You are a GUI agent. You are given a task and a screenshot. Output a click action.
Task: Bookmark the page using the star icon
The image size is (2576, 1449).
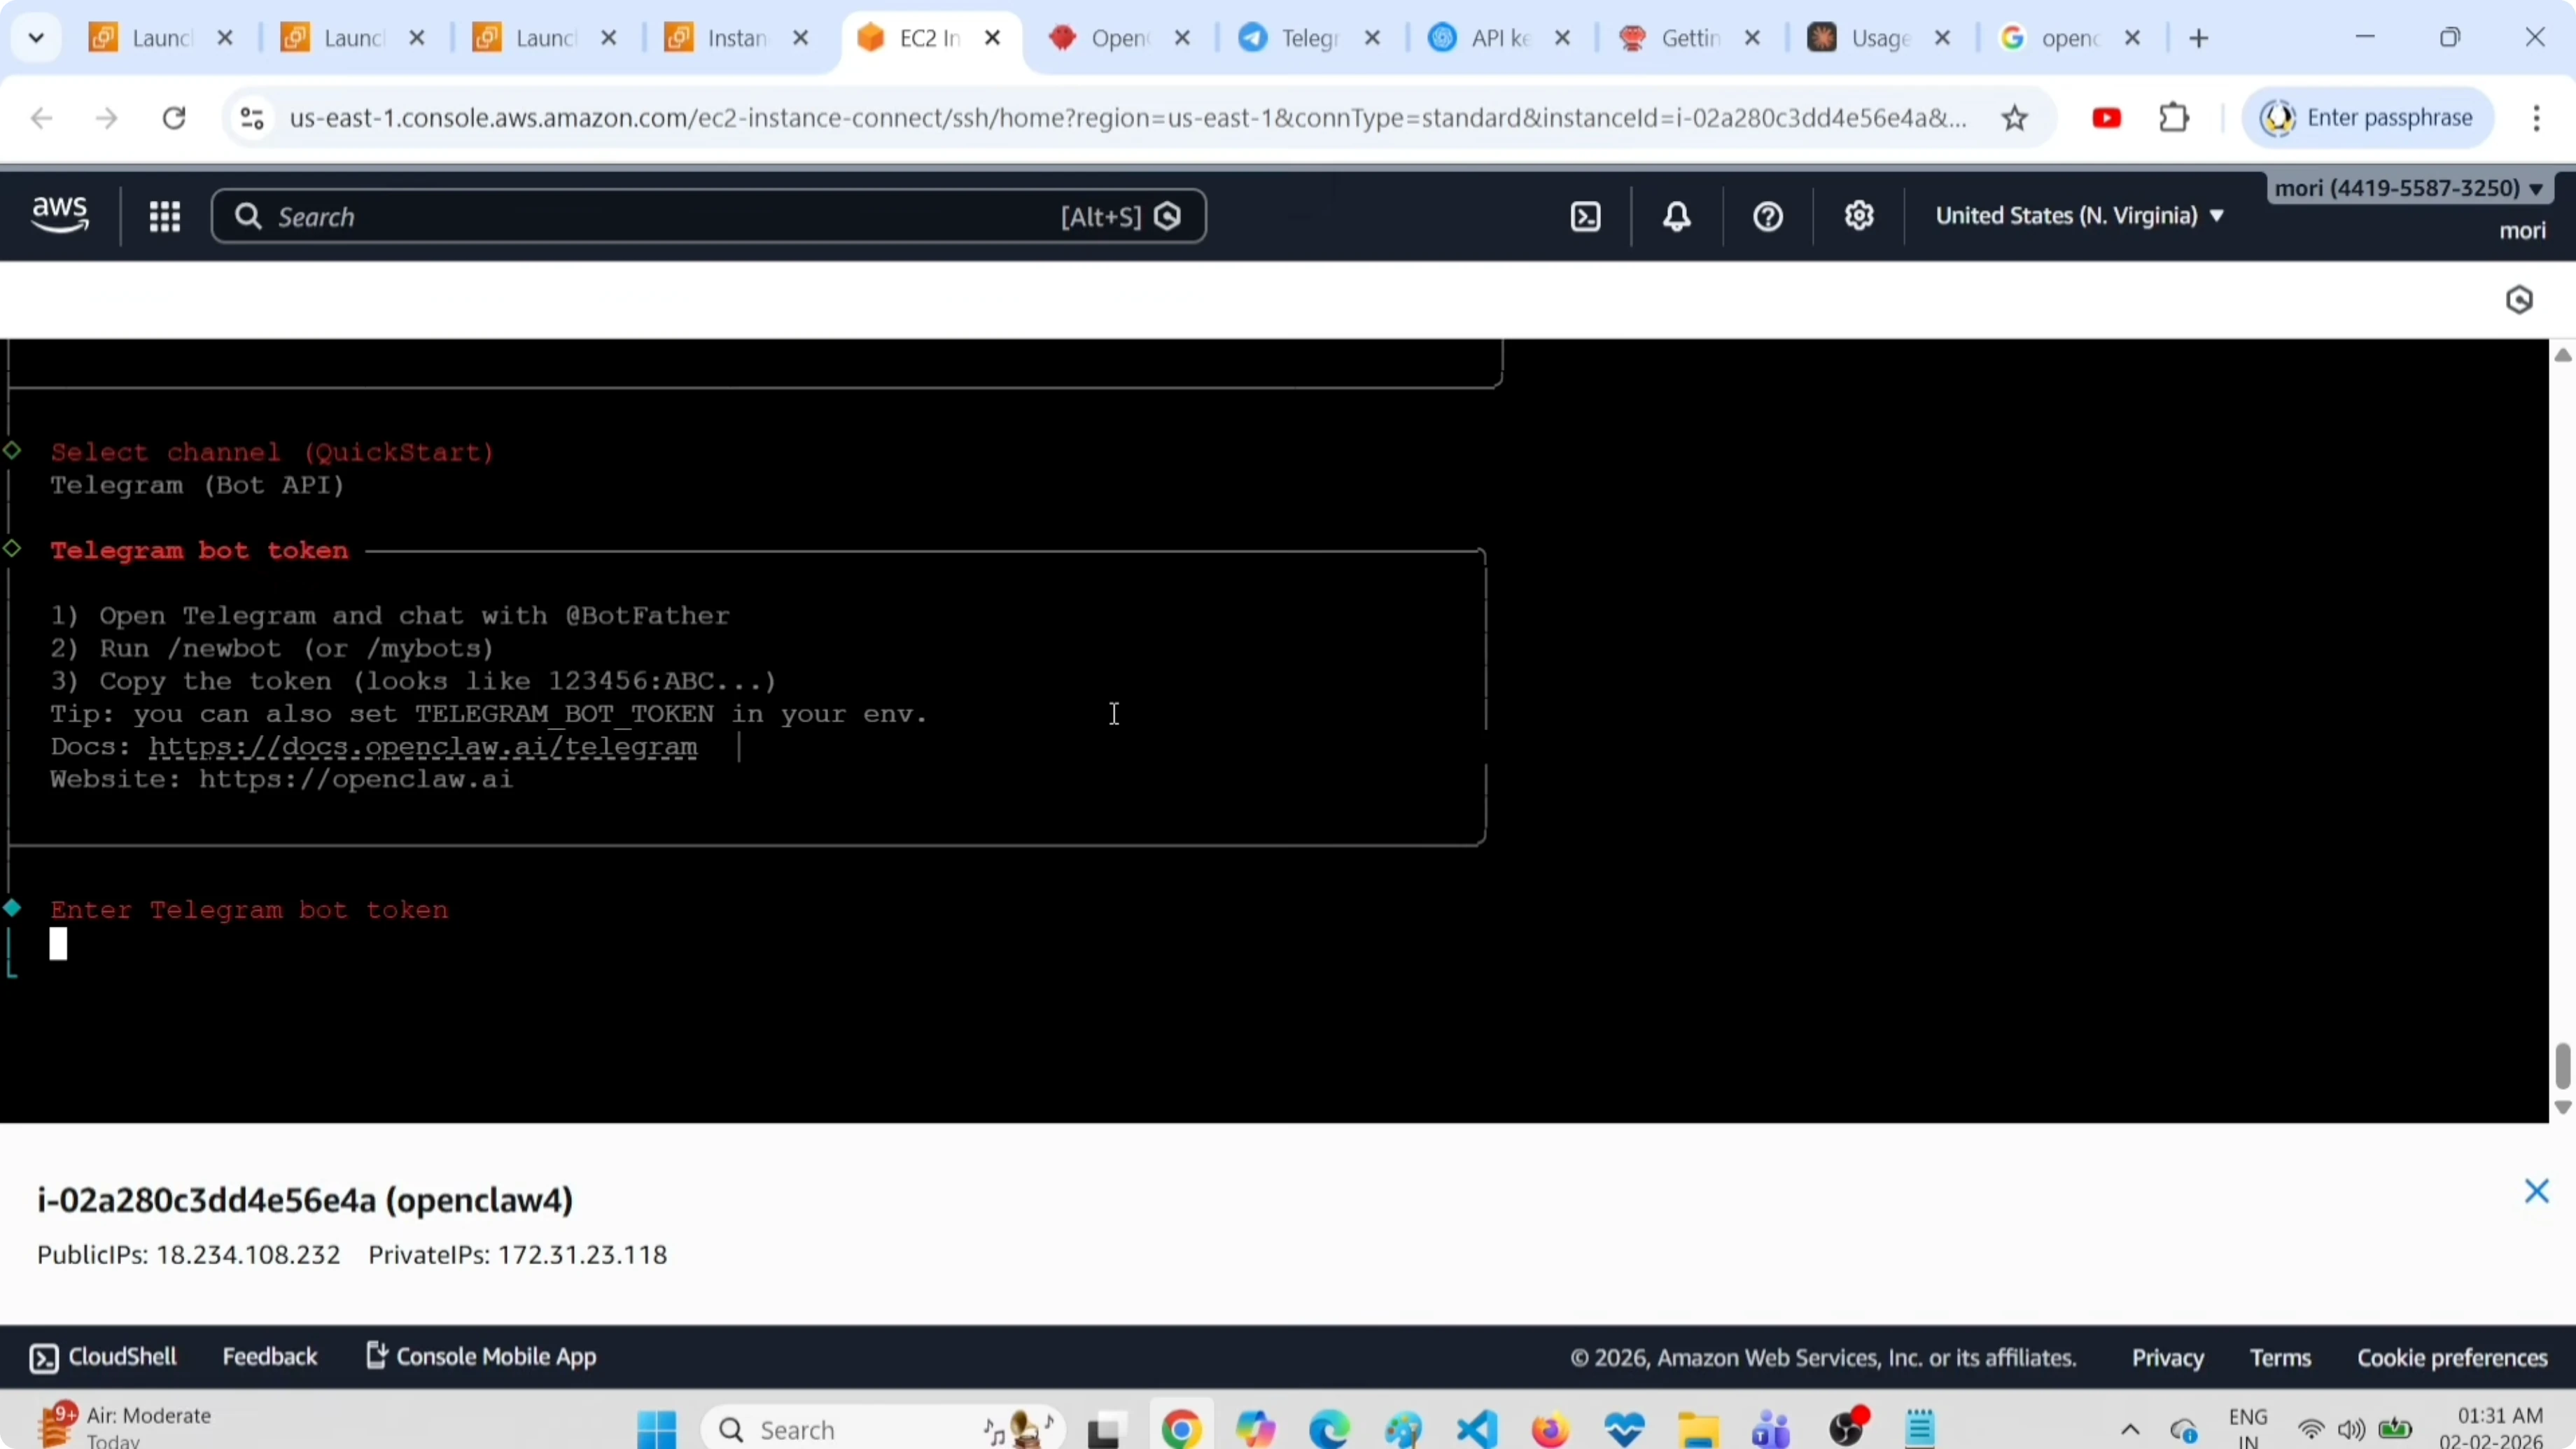click(2015, 117)
